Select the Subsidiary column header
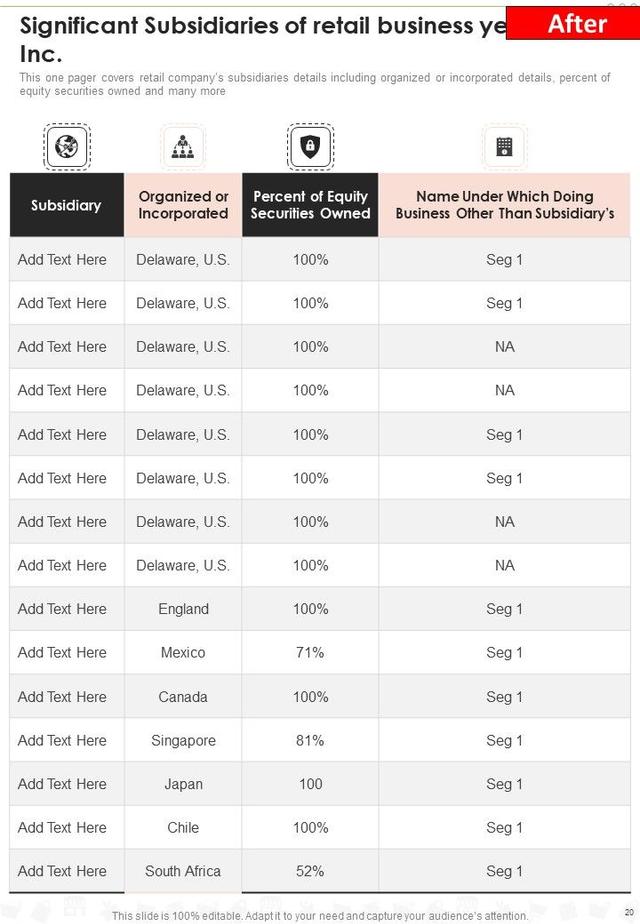This screenshot has width=640, height=924. [66, 205]
